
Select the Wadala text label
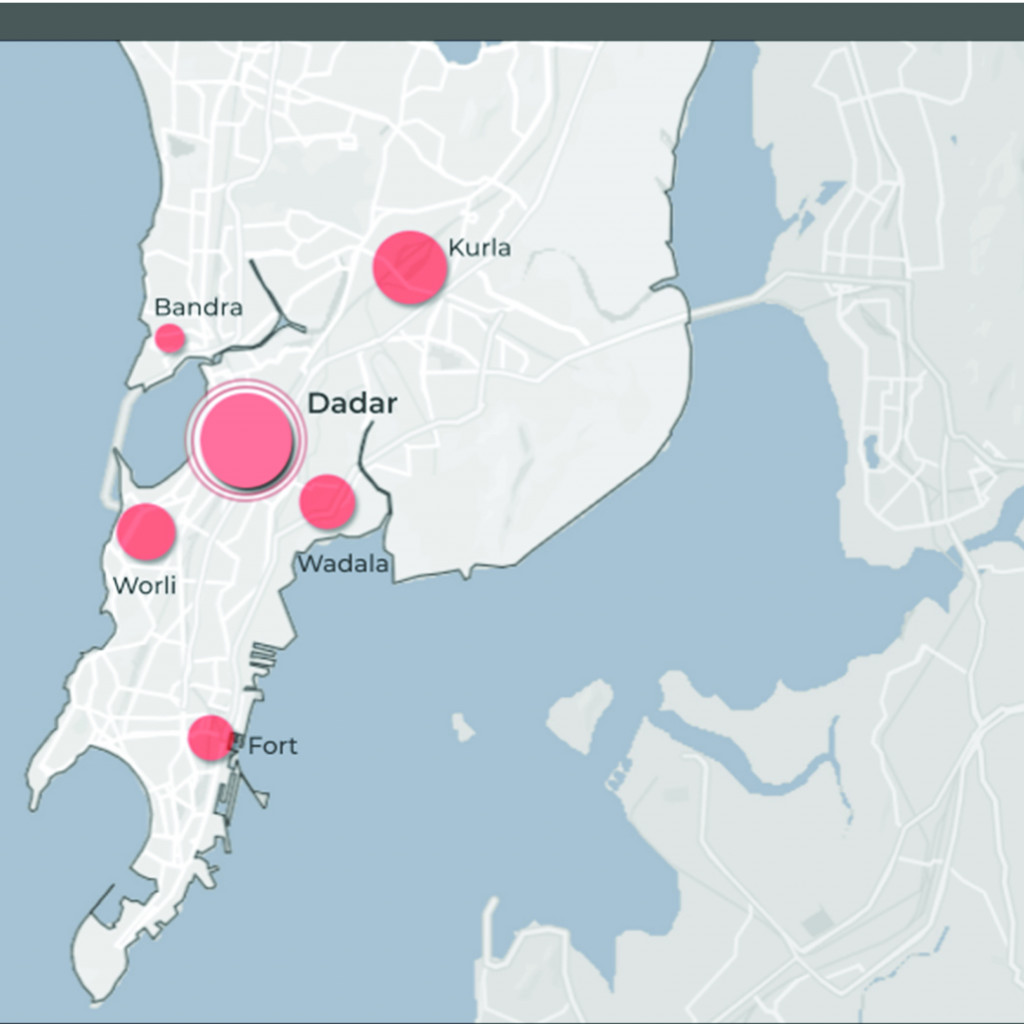point(343,564)
